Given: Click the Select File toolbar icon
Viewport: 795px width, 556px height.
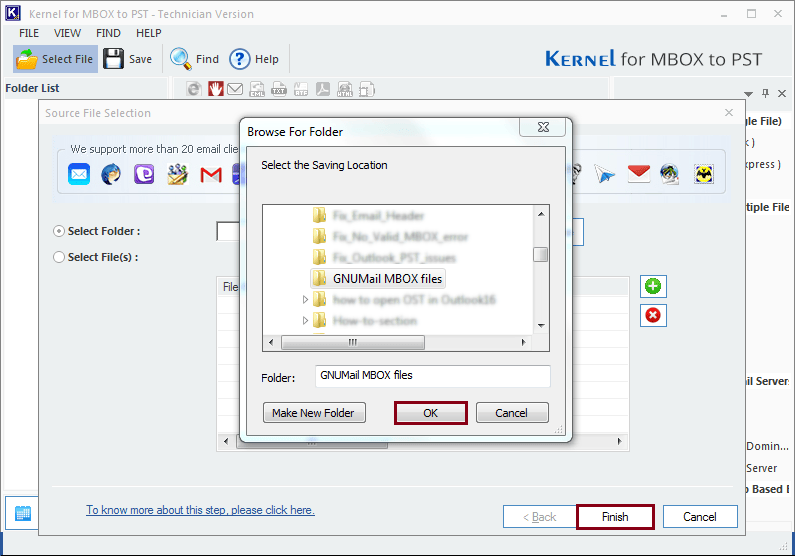Looking at the screenshot, I should [27, 59].
